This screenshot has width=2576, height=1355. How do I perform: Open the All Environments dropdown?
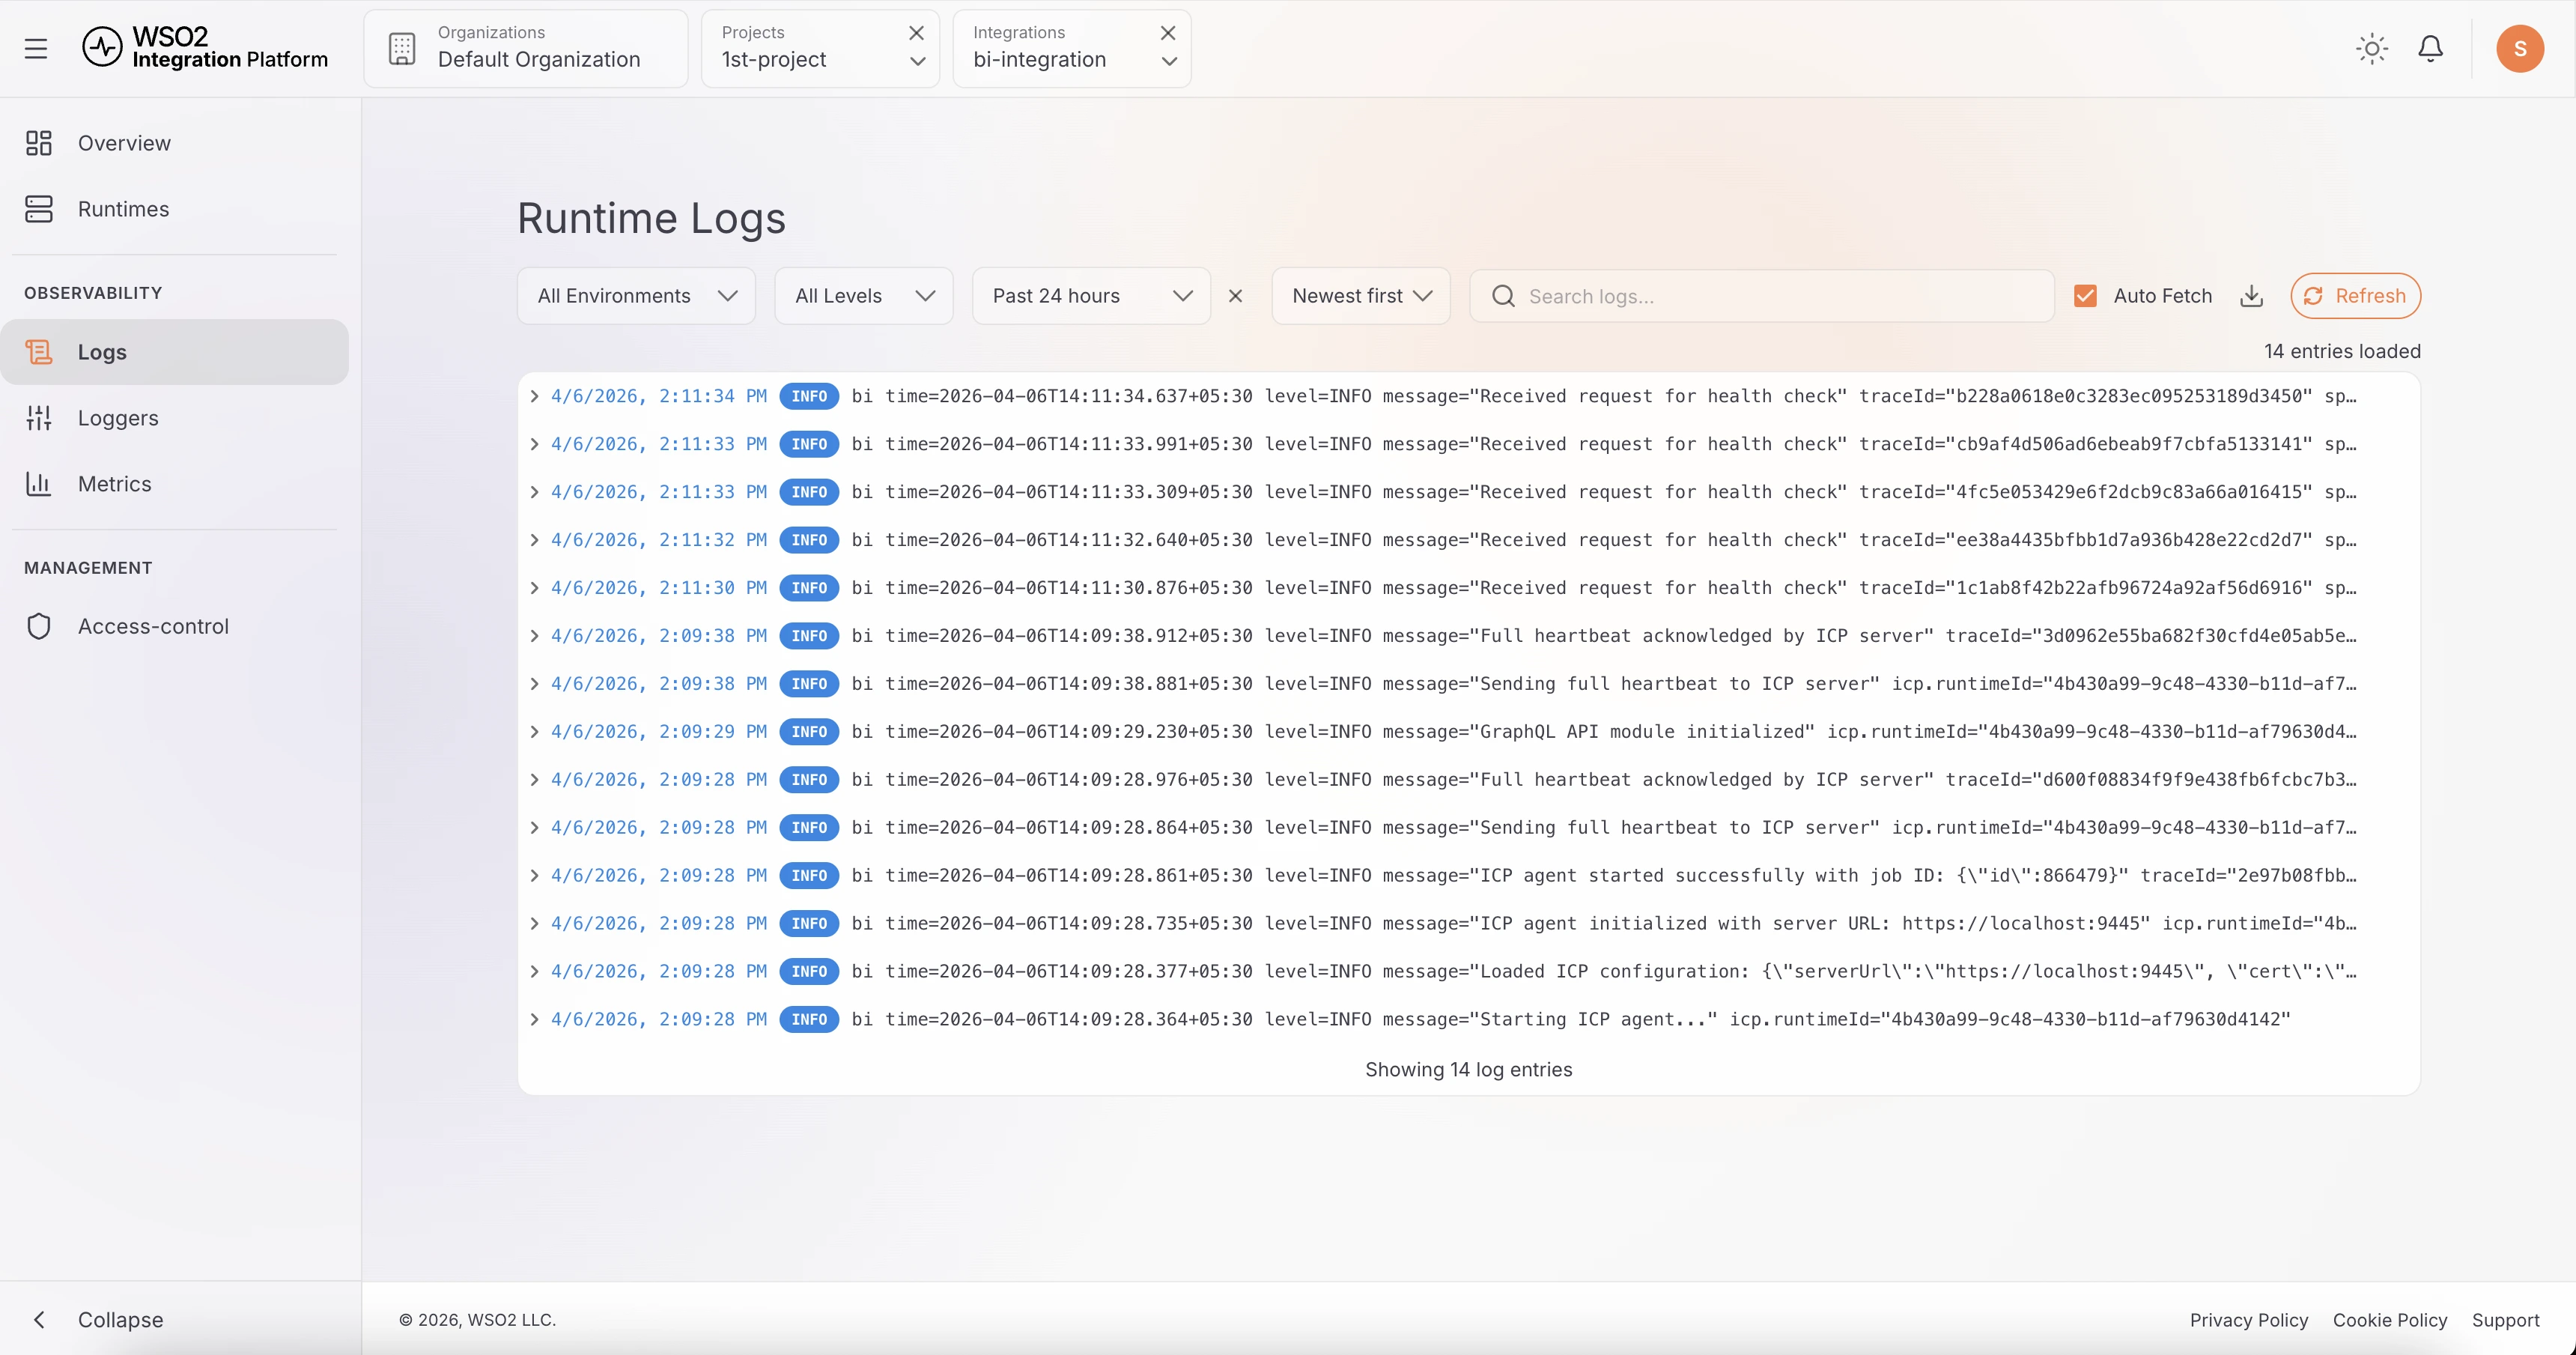point(636,296)
